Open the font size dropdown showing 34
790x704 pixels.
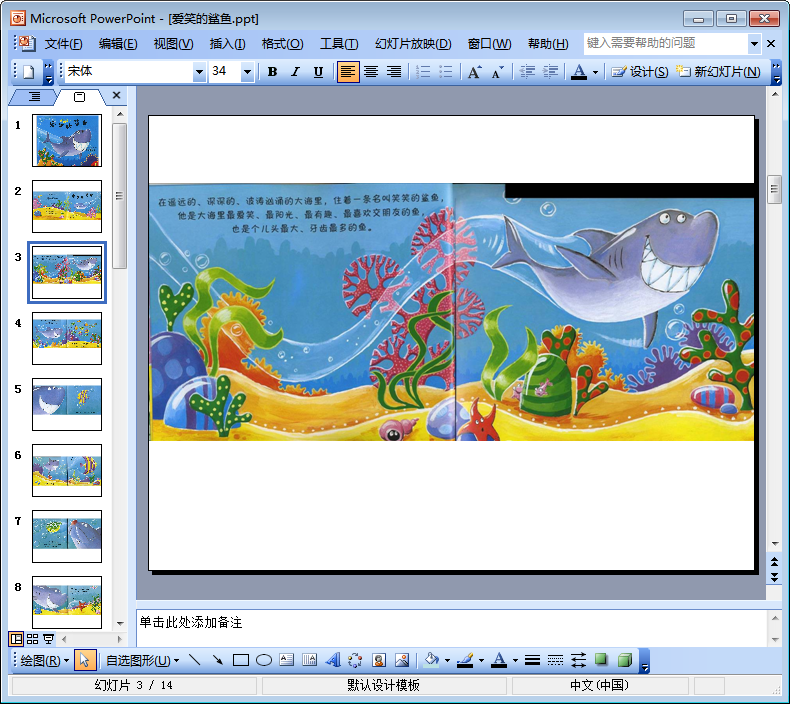247,72
